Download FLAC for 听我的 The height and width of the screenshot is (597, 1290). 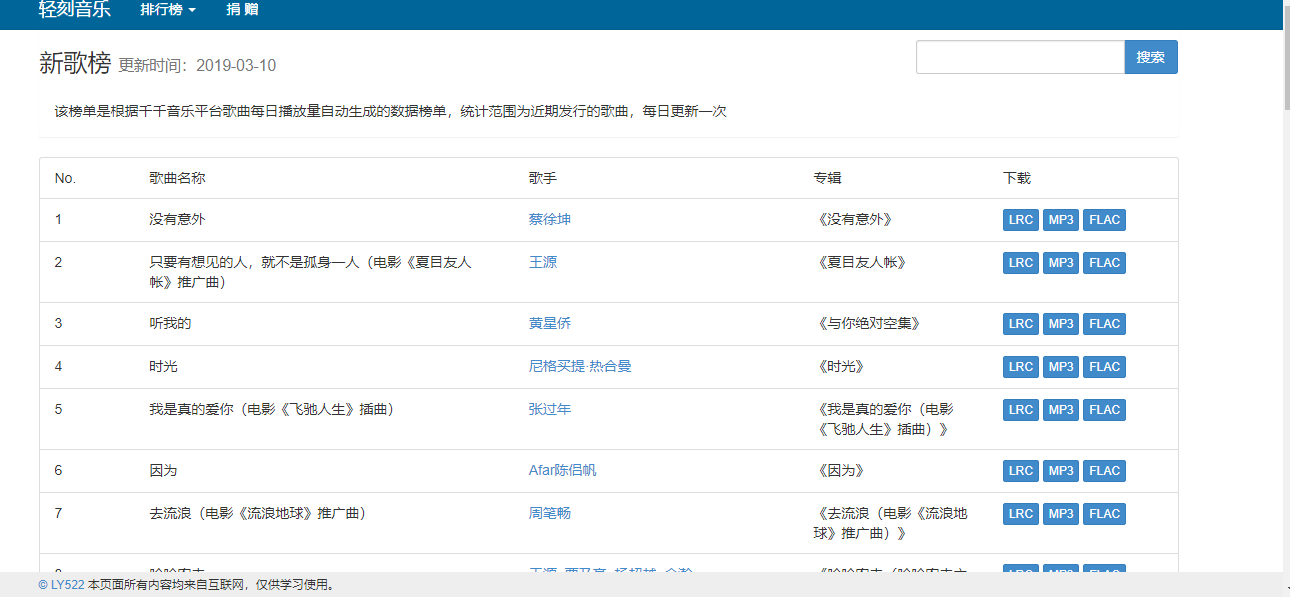[1104, 324]
